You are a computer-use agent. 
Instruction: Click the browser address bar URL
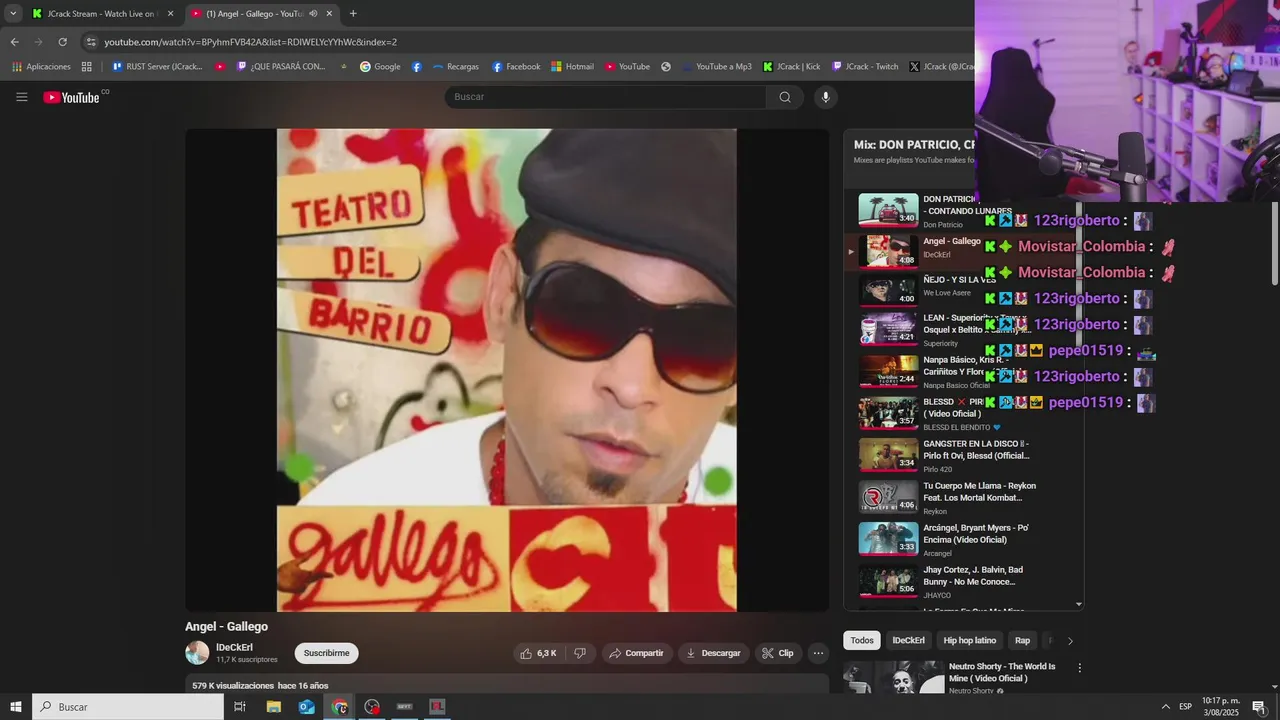pos(250,42)
